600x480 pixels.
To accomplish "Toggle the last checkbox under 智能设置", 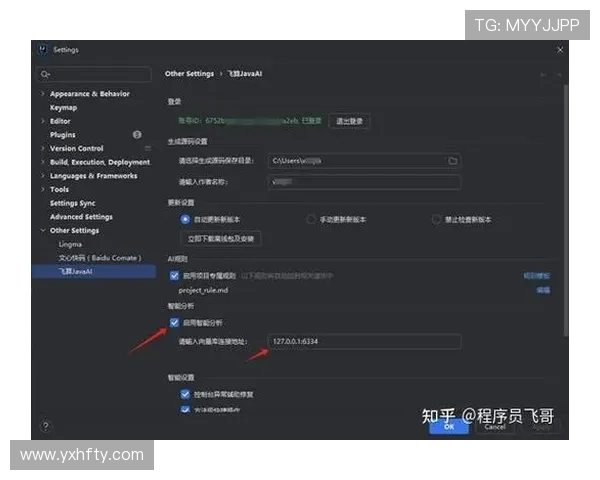I will click(185, 409).
